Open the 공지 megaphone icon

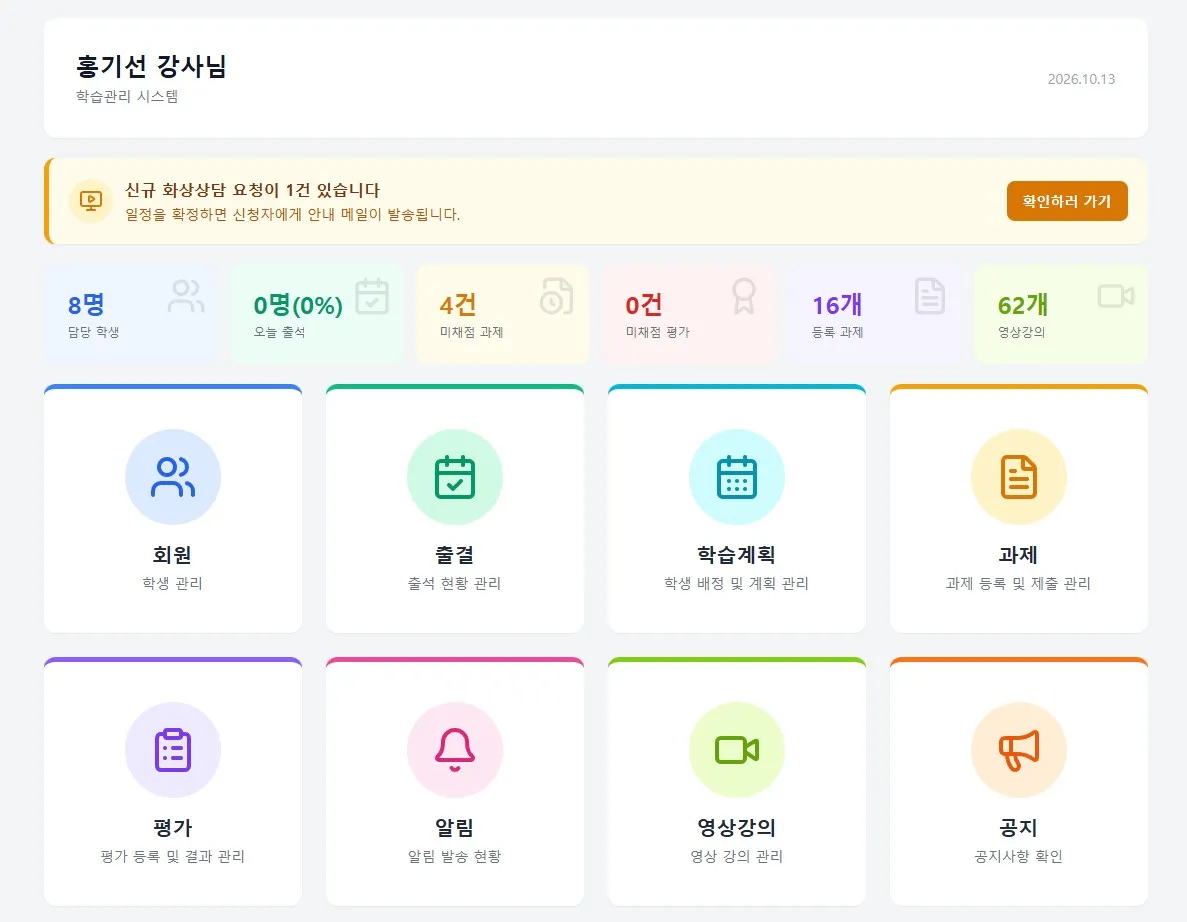(x=1019, y=750)
